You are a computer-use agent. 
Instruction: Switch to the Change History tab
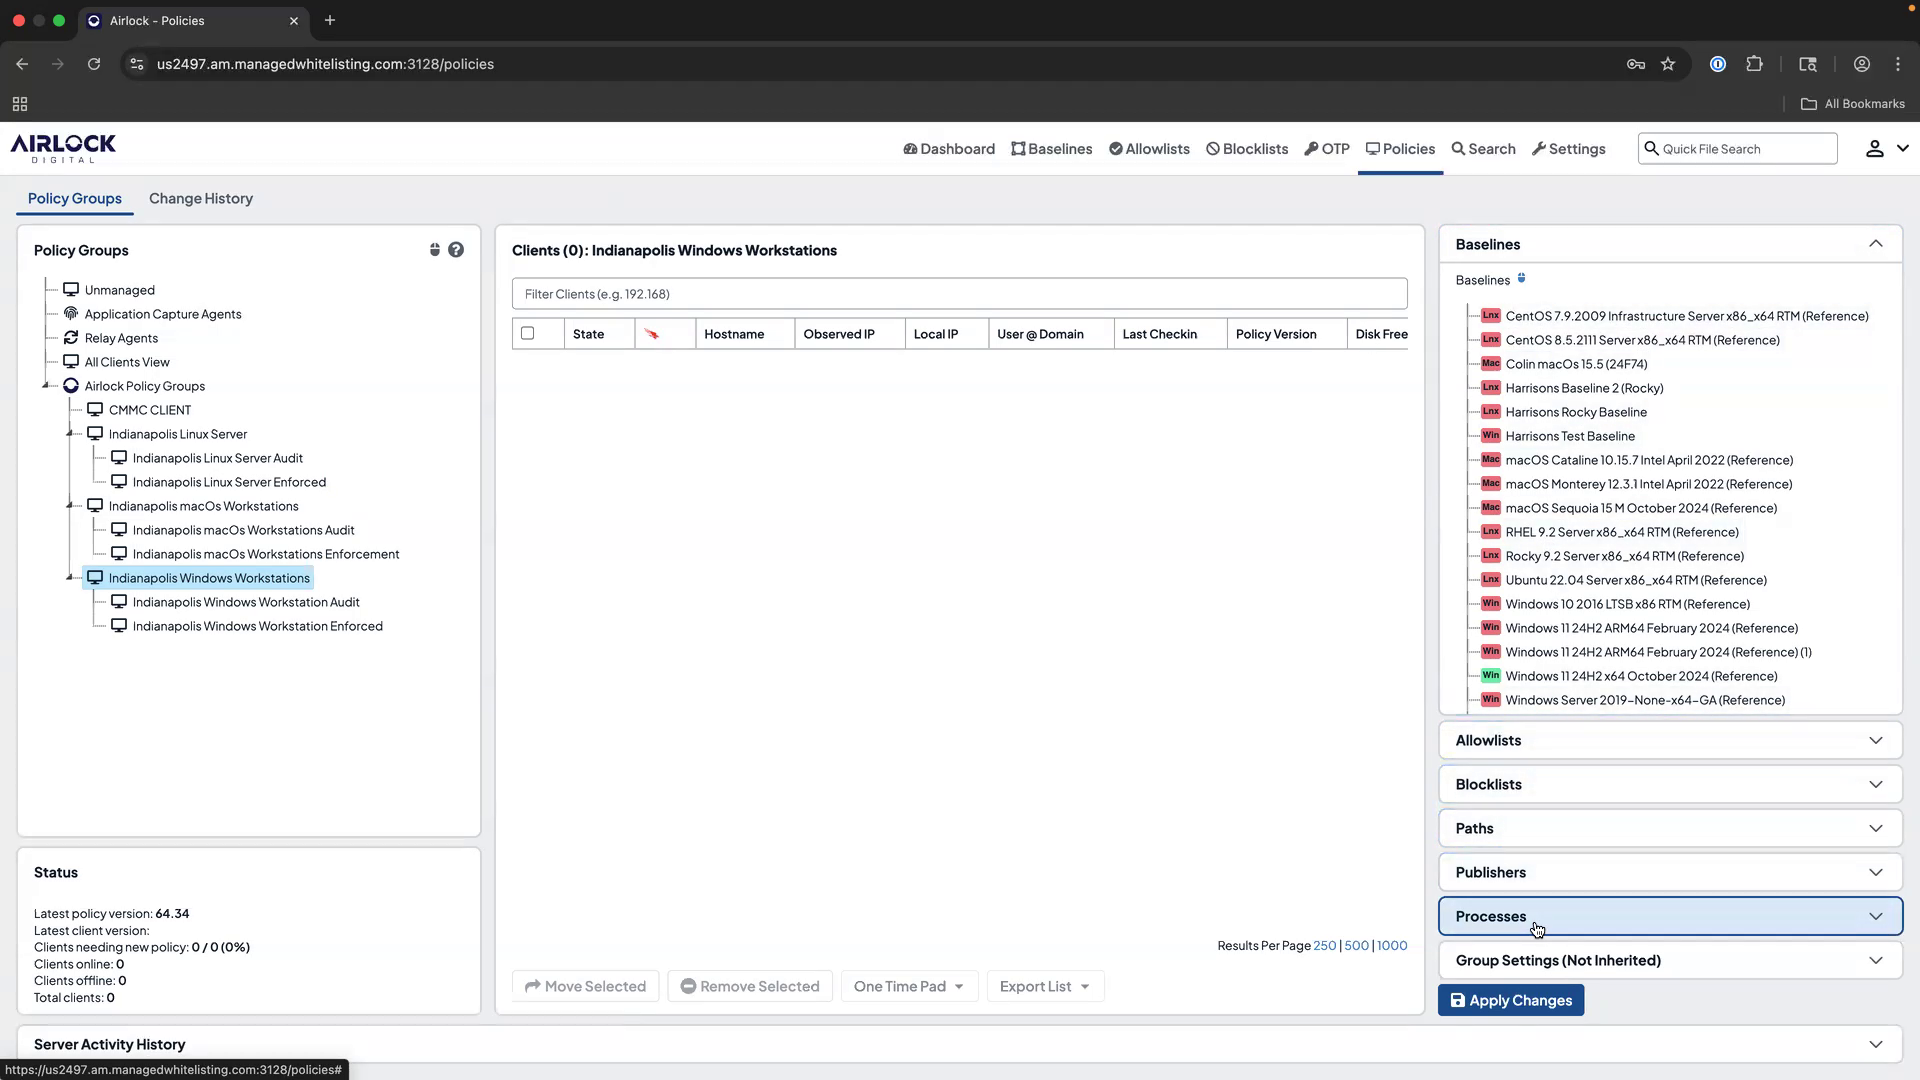click(x=200, y=198)
